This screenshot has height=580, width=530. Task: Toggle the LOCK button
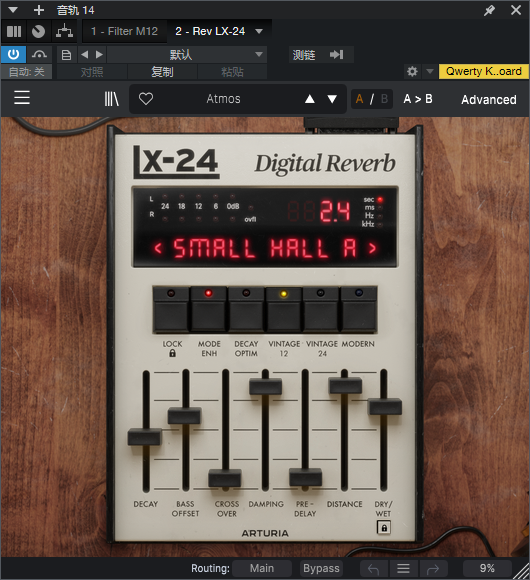tap(171, 310)
